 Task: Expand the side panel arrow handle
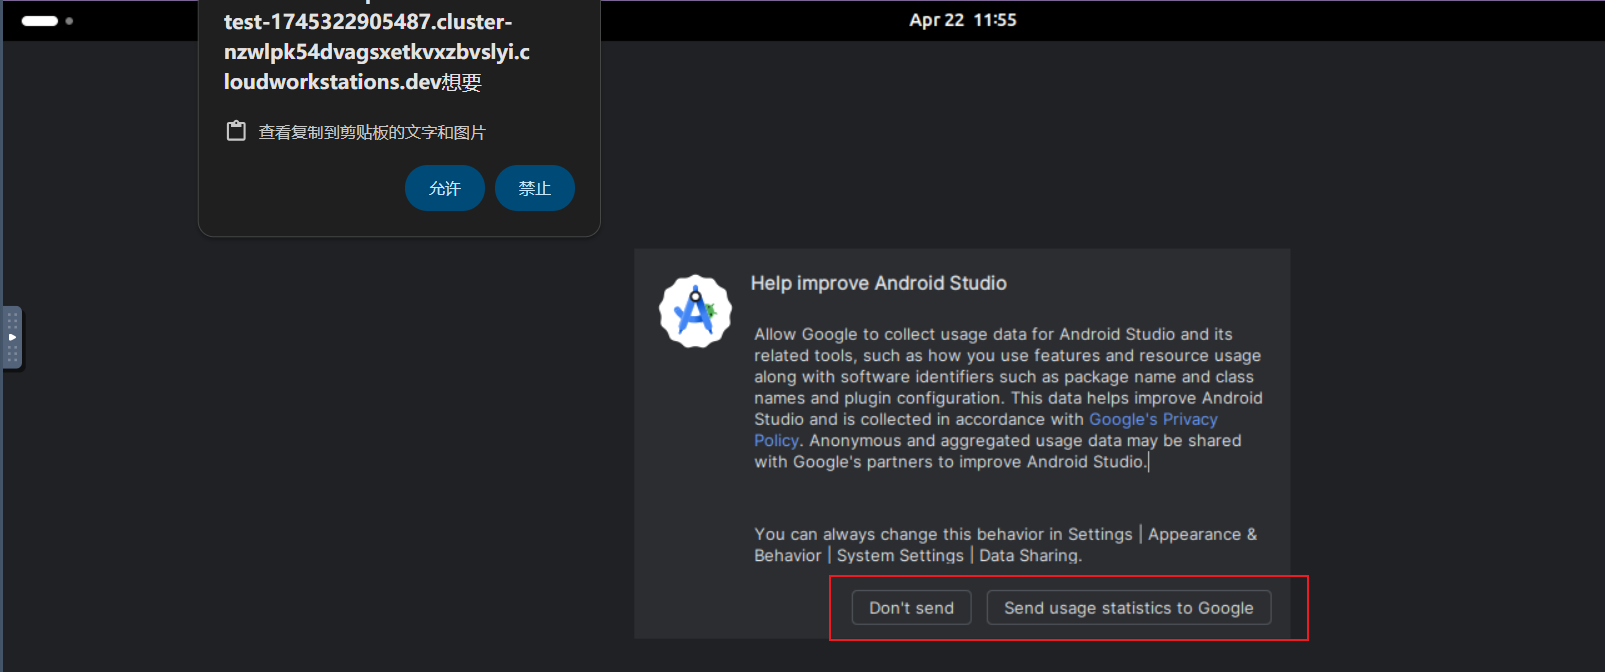coord(12,338)
